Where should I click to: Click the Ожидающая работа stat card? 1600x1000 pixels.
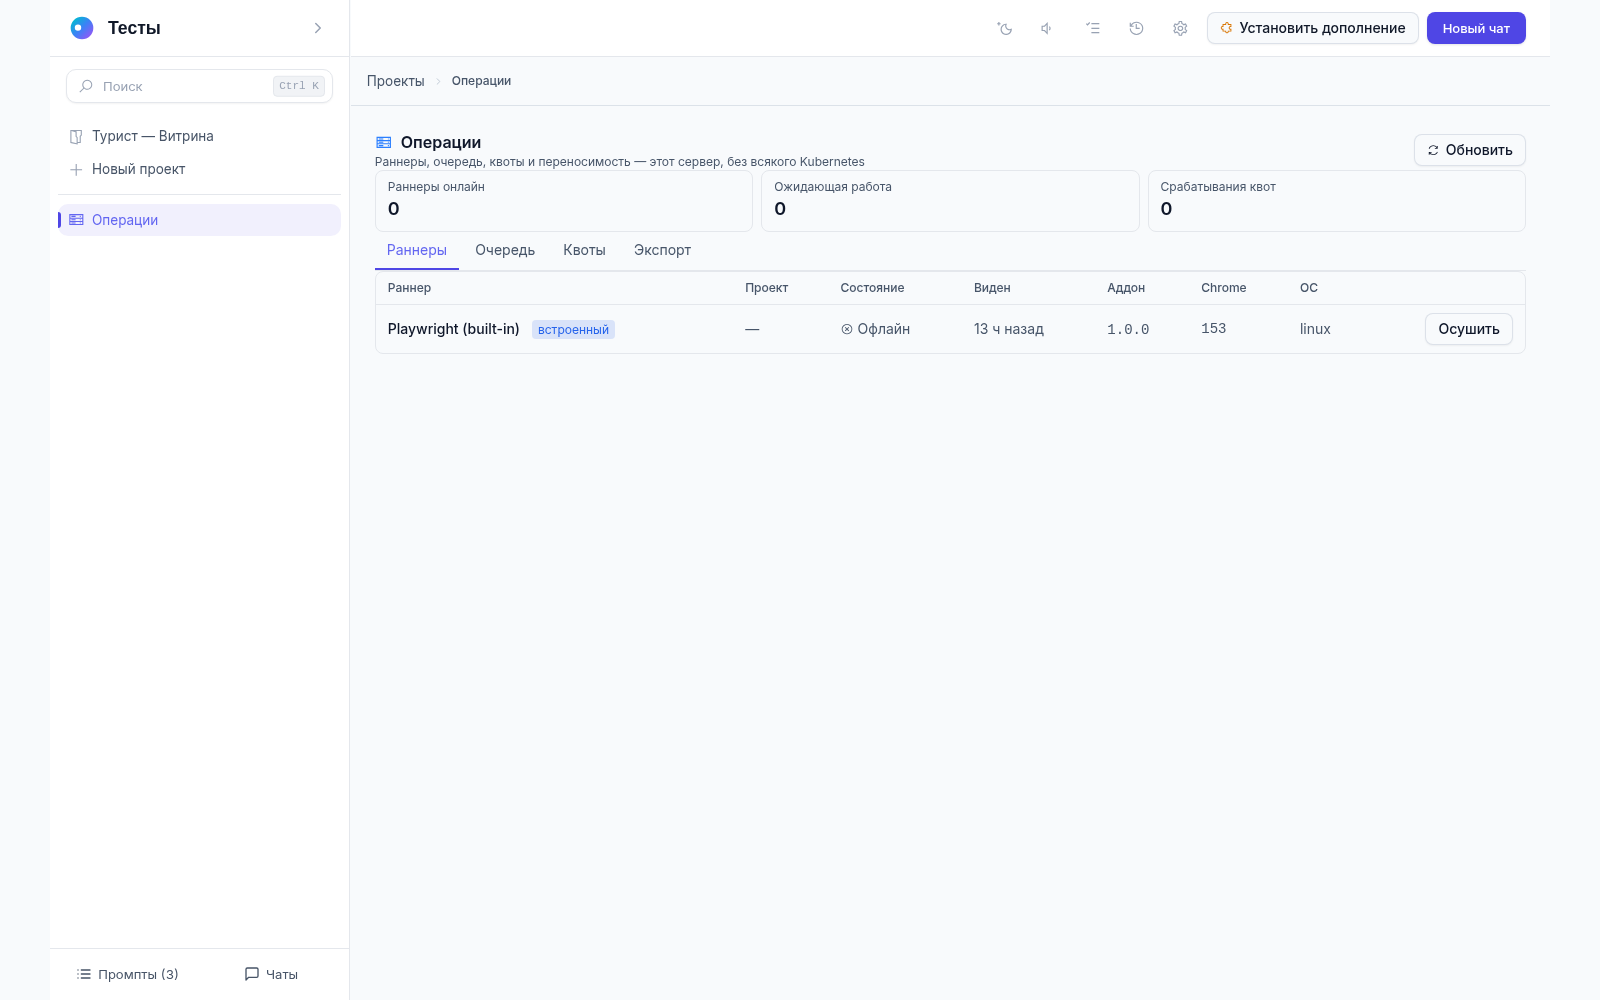coord(950,201)
